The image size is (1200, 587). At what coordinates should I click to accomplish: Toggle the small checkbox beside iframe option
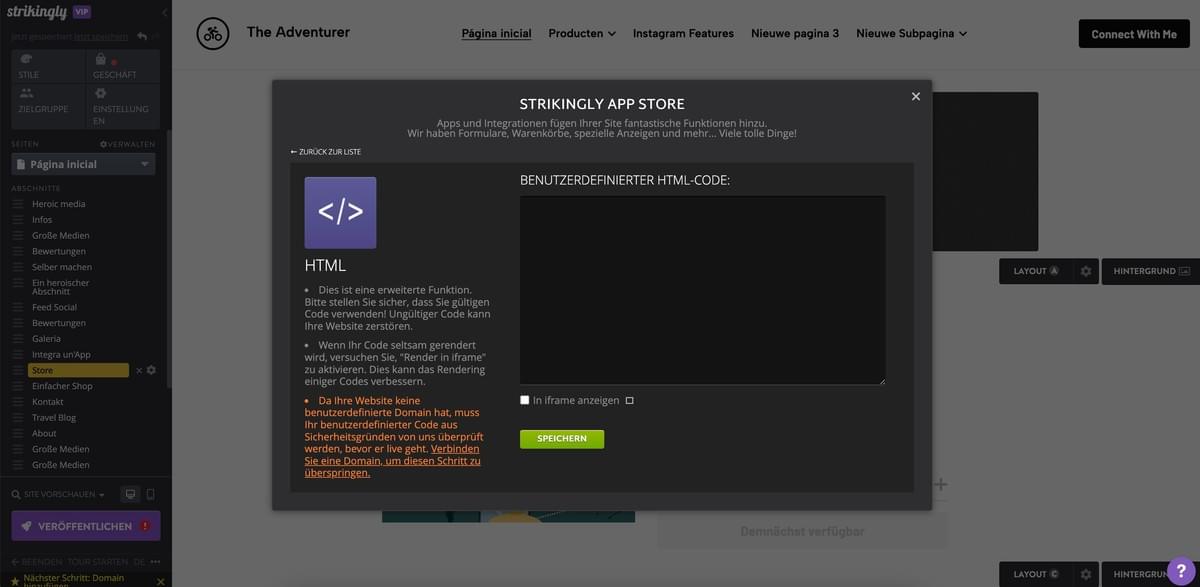click(630, 399)
